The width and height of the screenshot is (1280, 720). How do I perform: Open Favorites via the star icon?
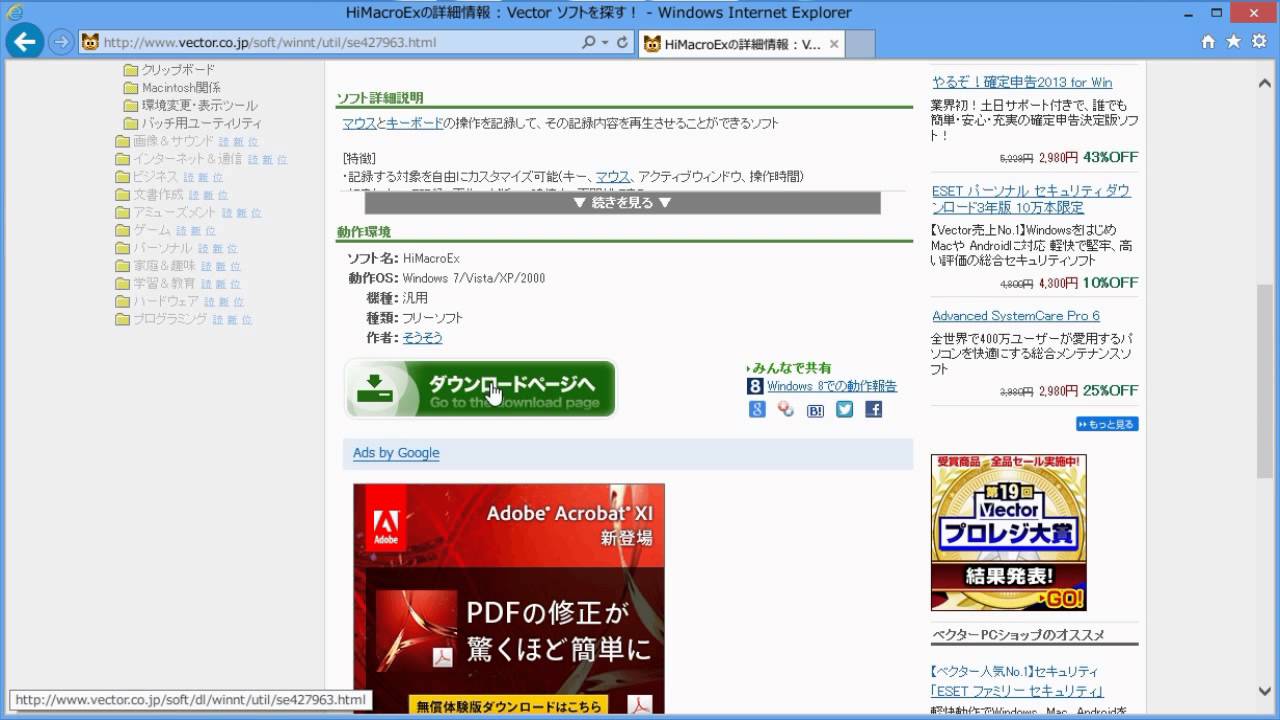(x=1233, y=42)
